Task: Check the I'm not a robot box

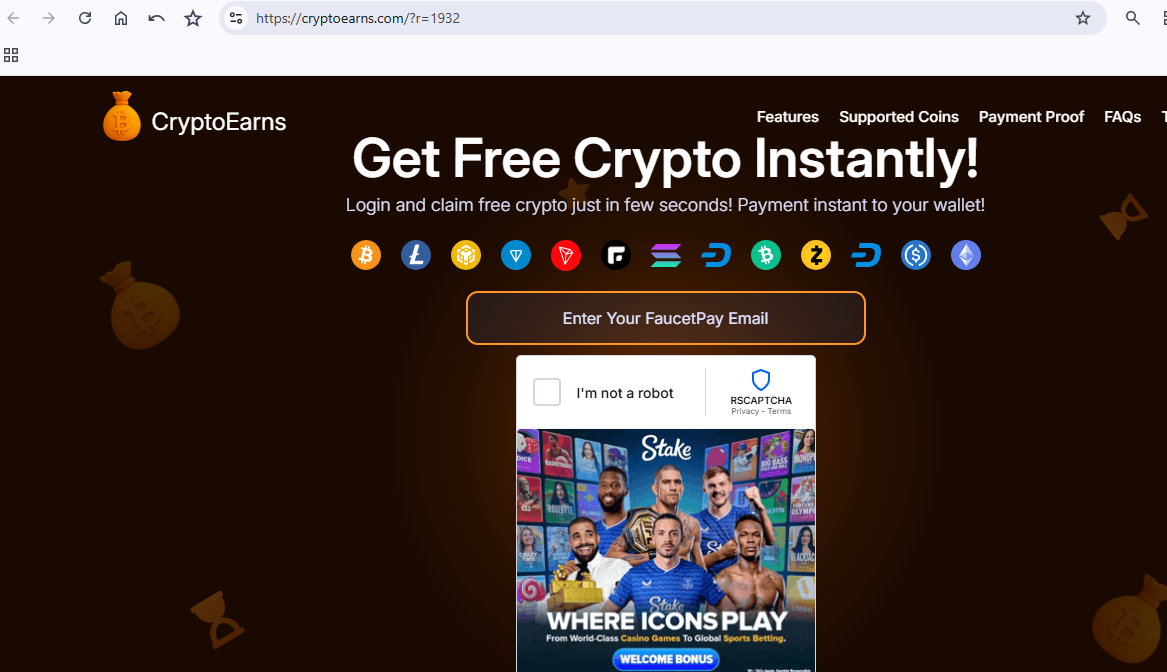Action: pyautogui.click(x=546, y=391)
